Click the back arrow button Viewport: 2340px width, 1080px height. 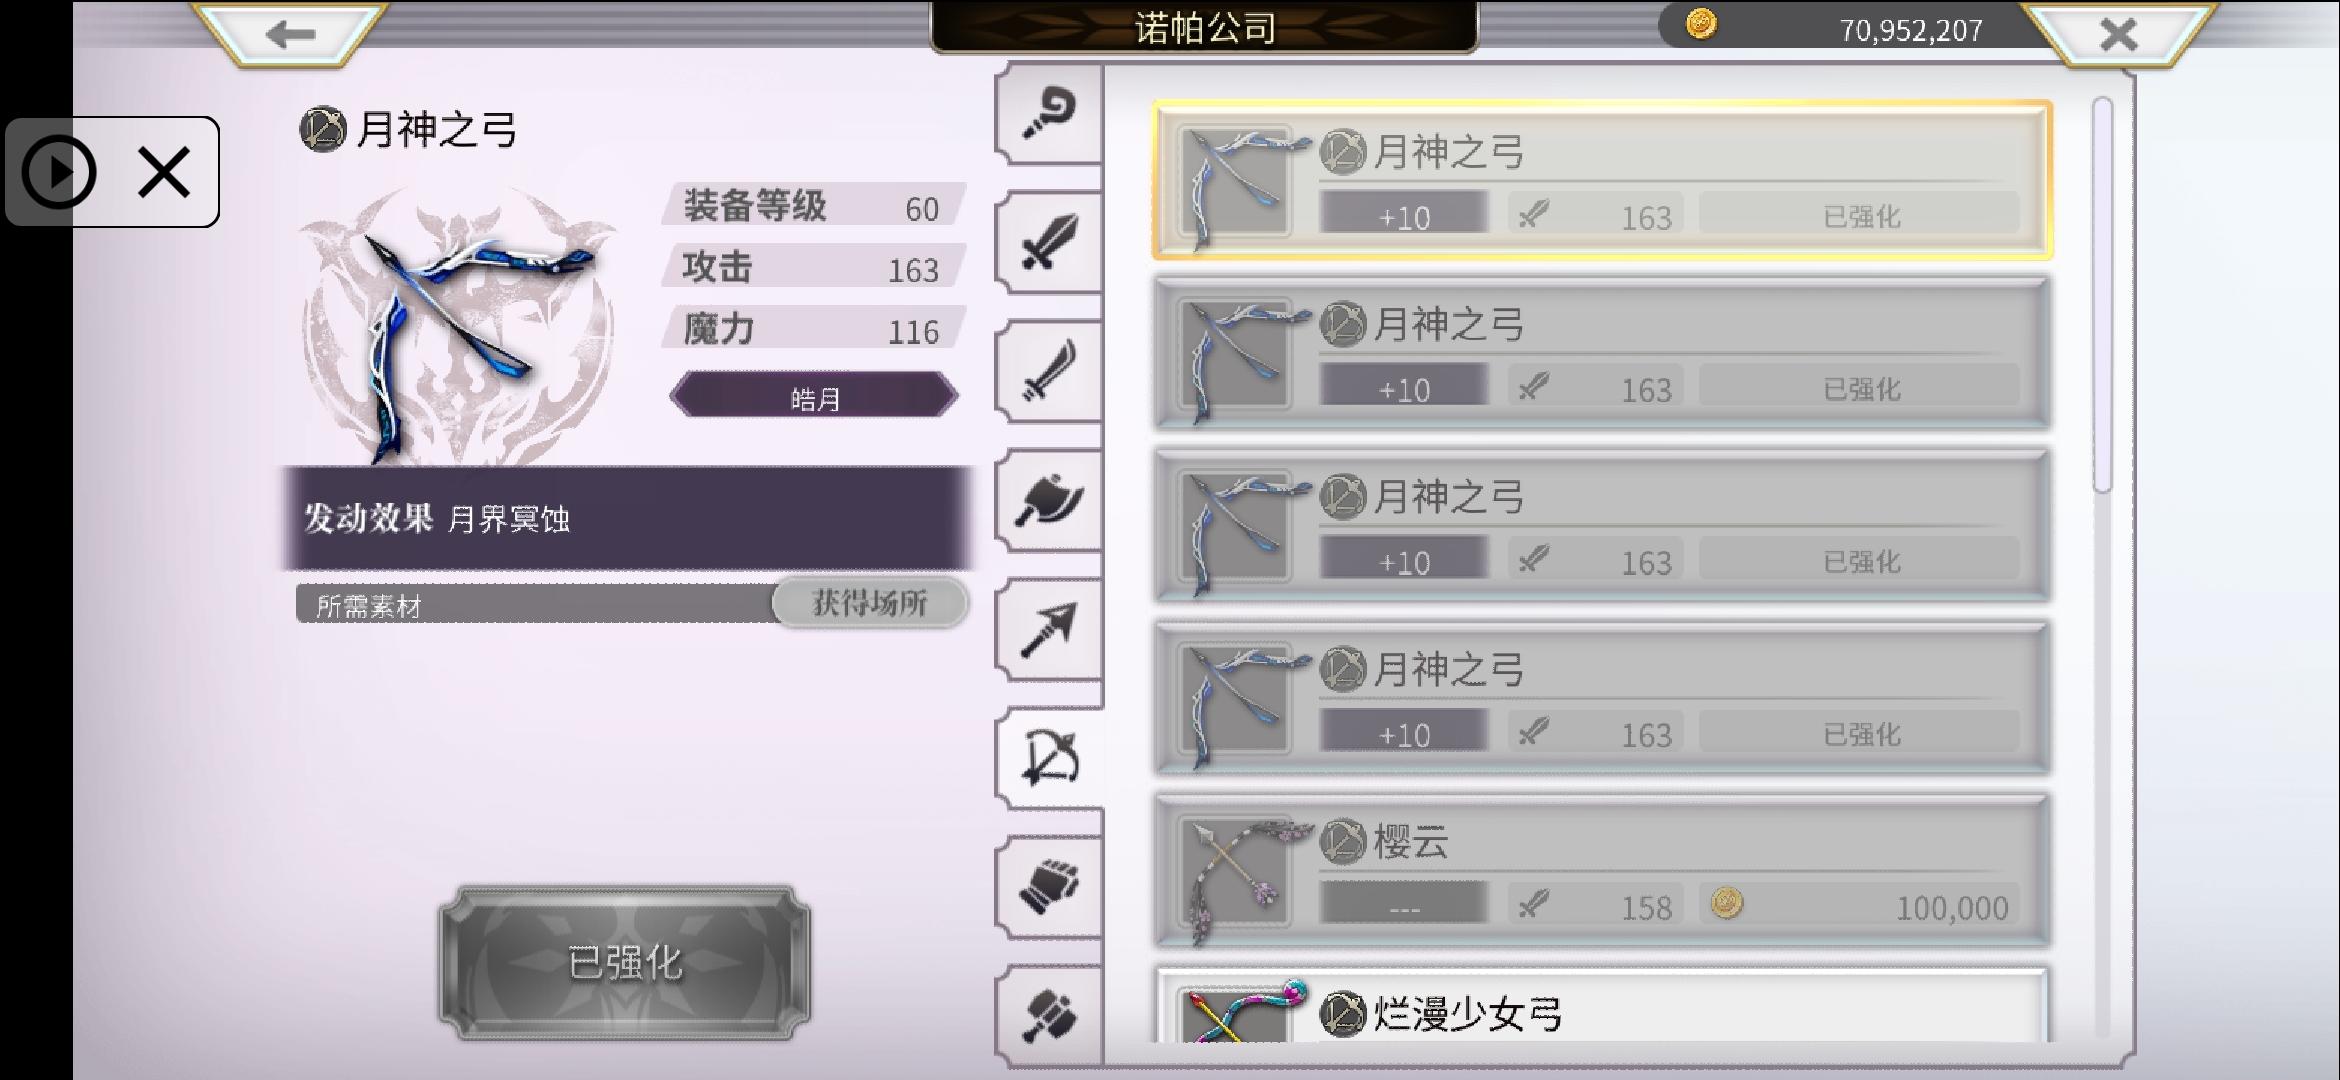click(290, 34)
